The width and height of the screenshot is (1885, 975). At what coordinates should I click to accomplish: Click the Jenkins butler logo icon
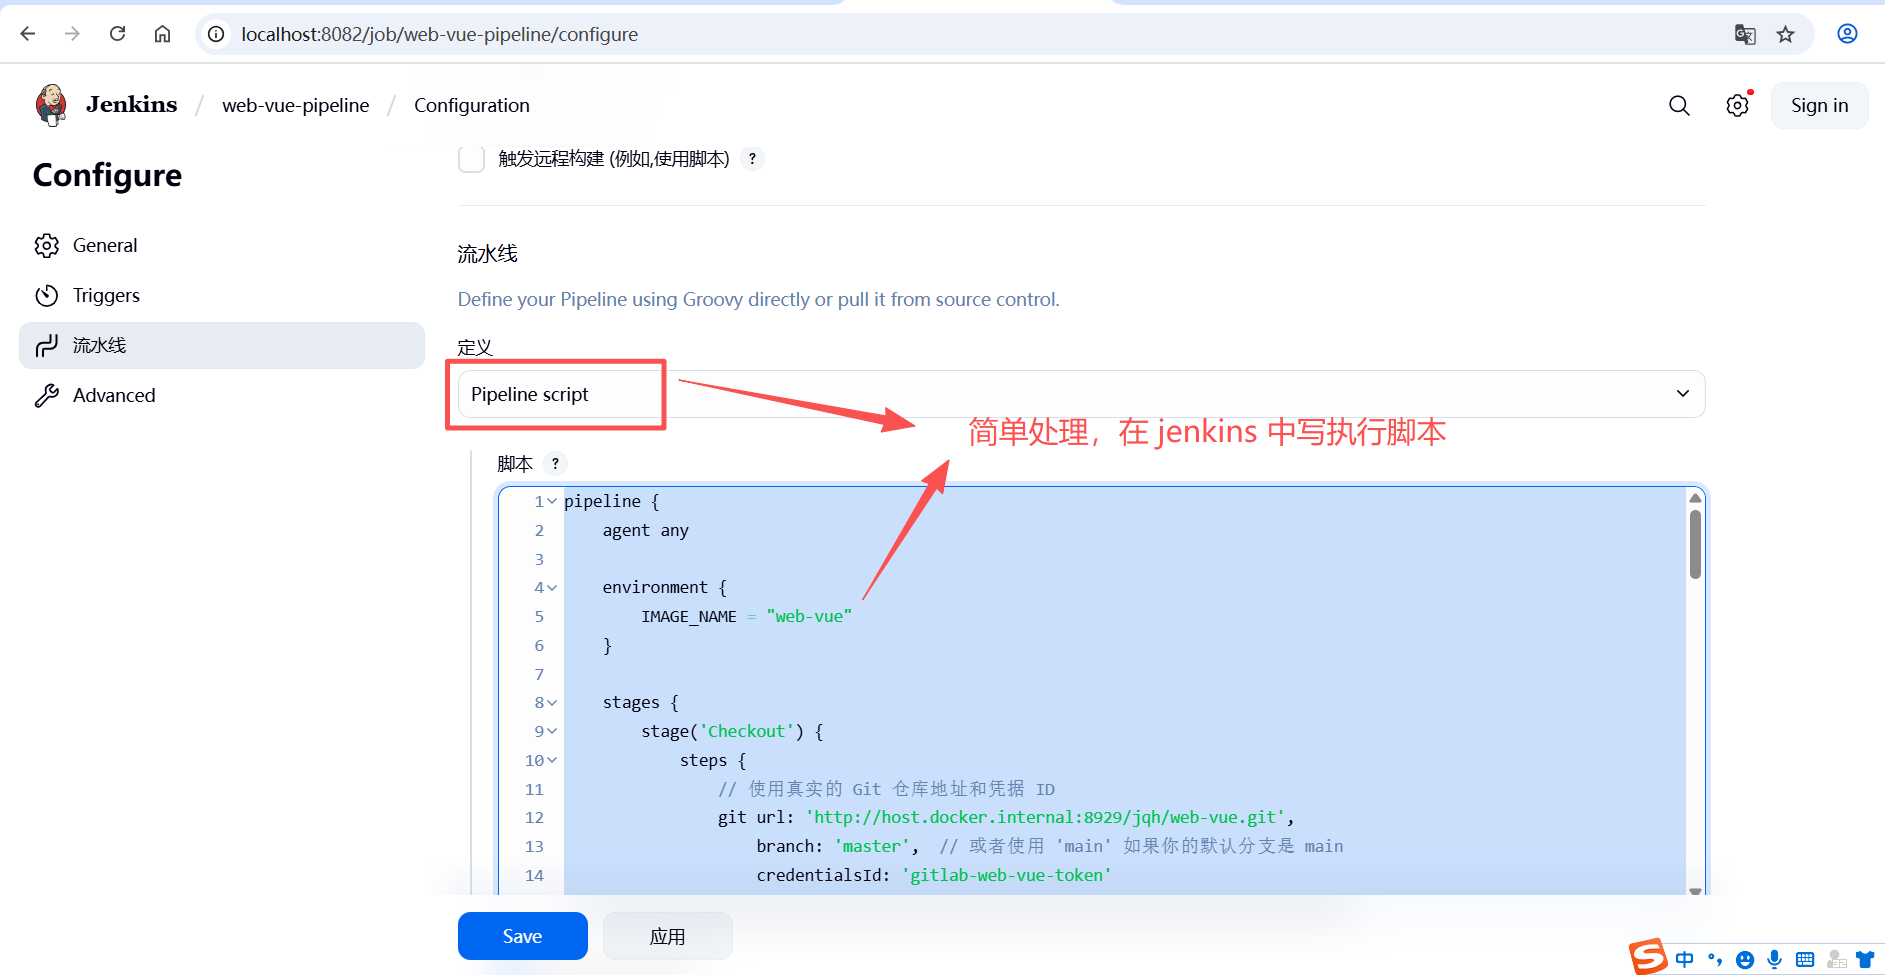click(51, 105)
